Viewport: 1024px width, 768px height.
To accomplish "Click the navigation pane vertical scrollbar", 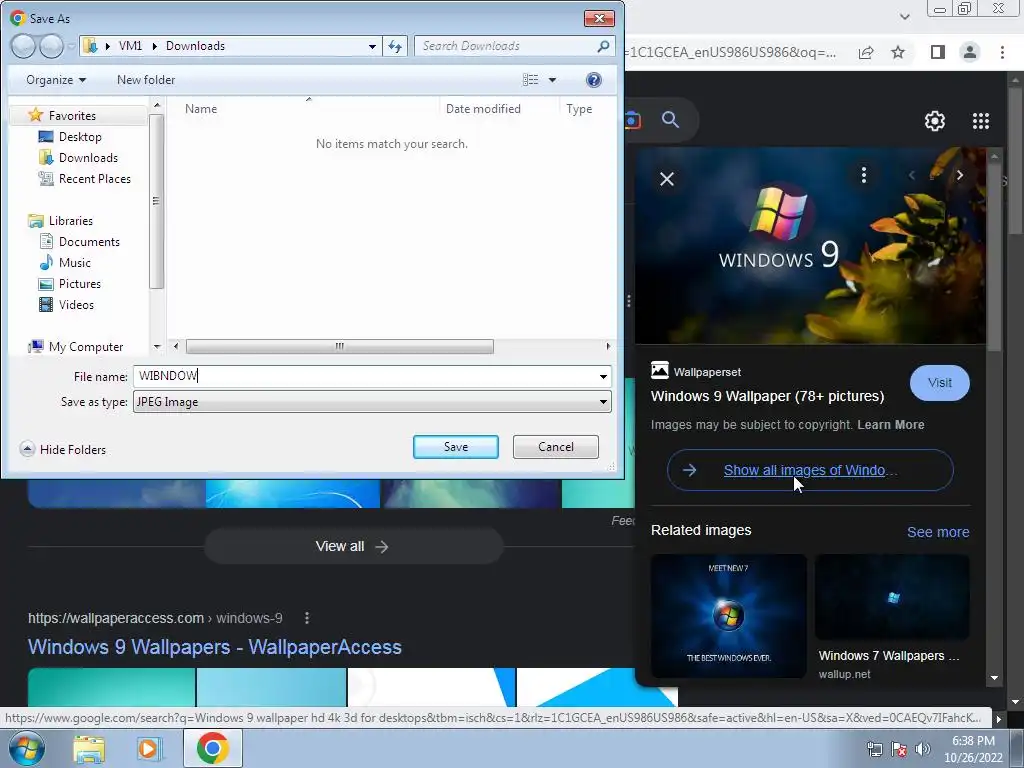I will pos(155,201).
